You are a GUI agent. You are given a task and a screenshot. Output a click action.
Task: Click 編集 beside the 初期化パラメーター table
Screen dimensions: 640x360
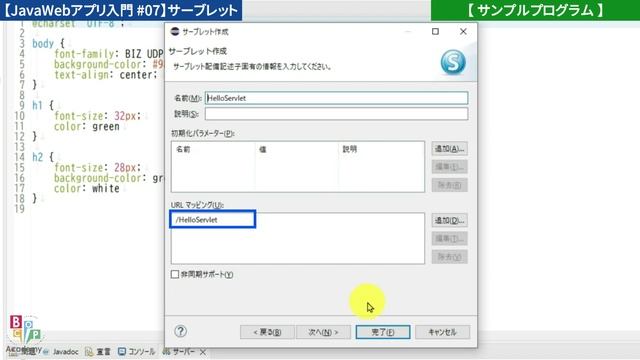click(x=449, y=167)
